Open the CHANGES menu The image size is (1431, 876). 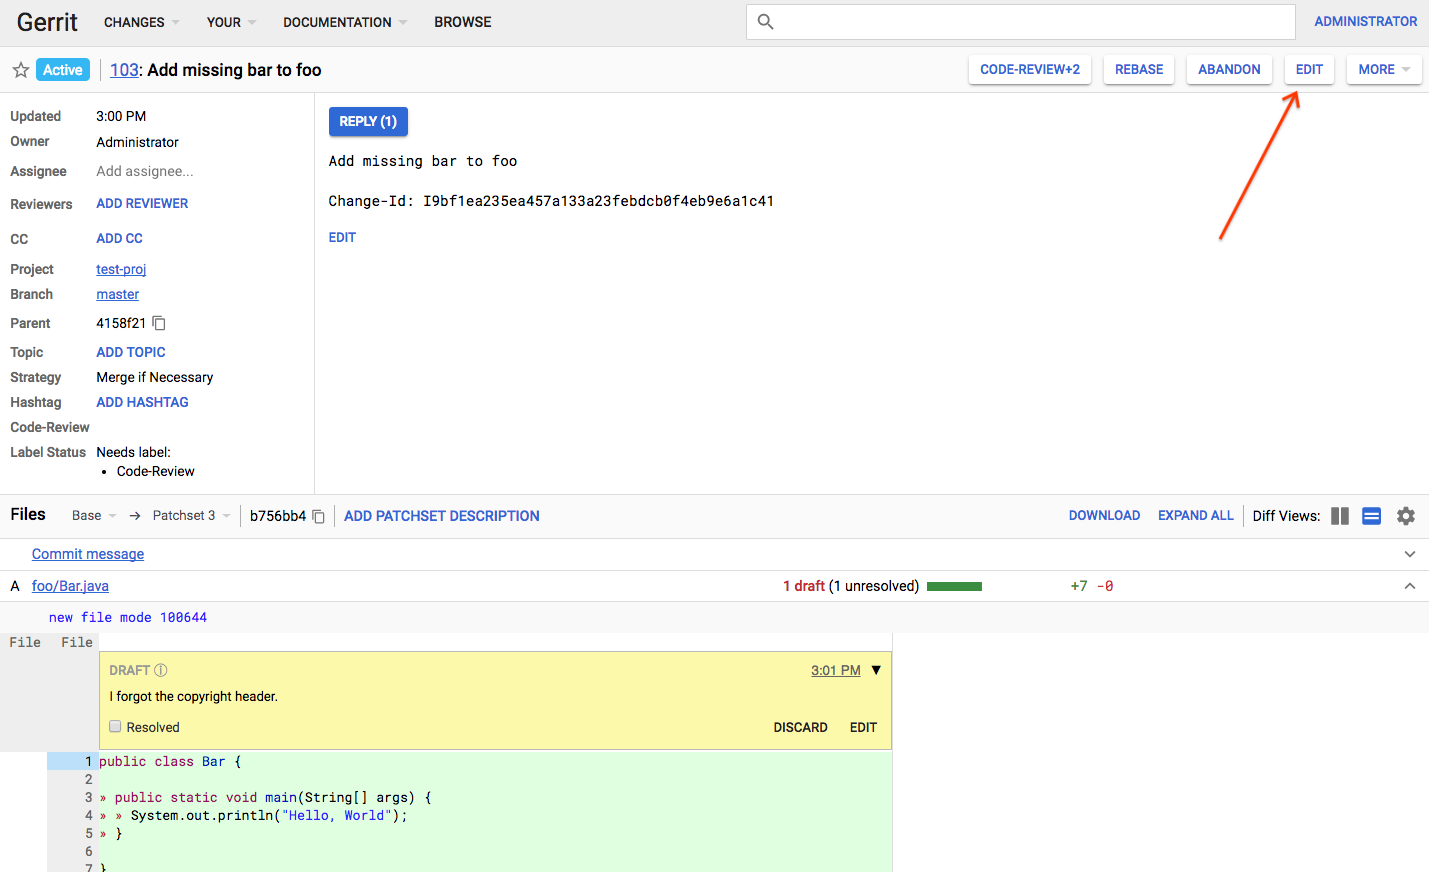[141, 22]
